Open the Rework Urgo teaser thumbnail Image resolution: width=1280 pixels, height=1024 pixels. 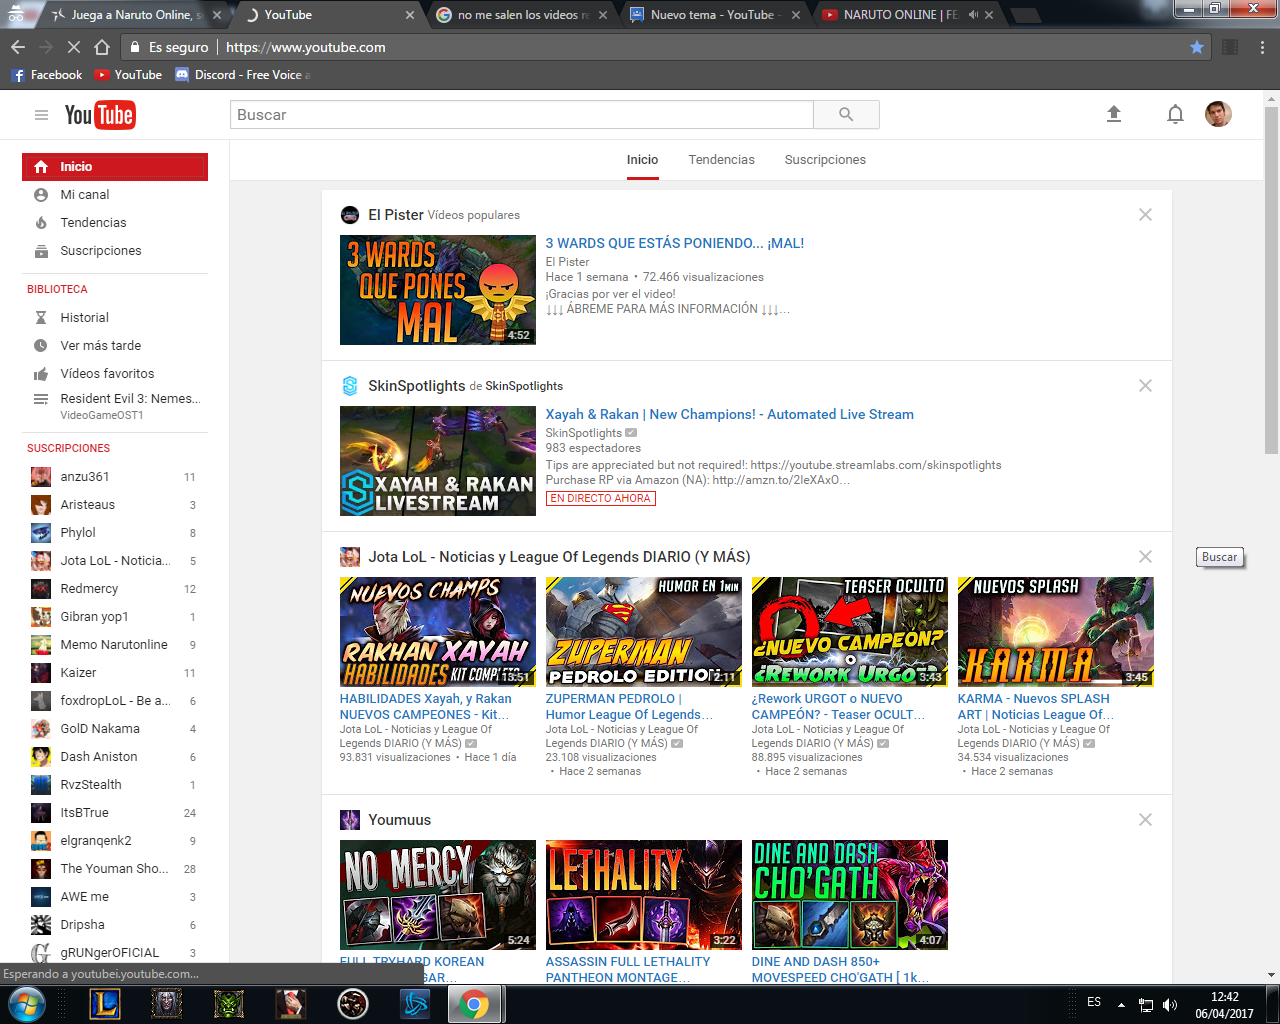tap(850, 632)
